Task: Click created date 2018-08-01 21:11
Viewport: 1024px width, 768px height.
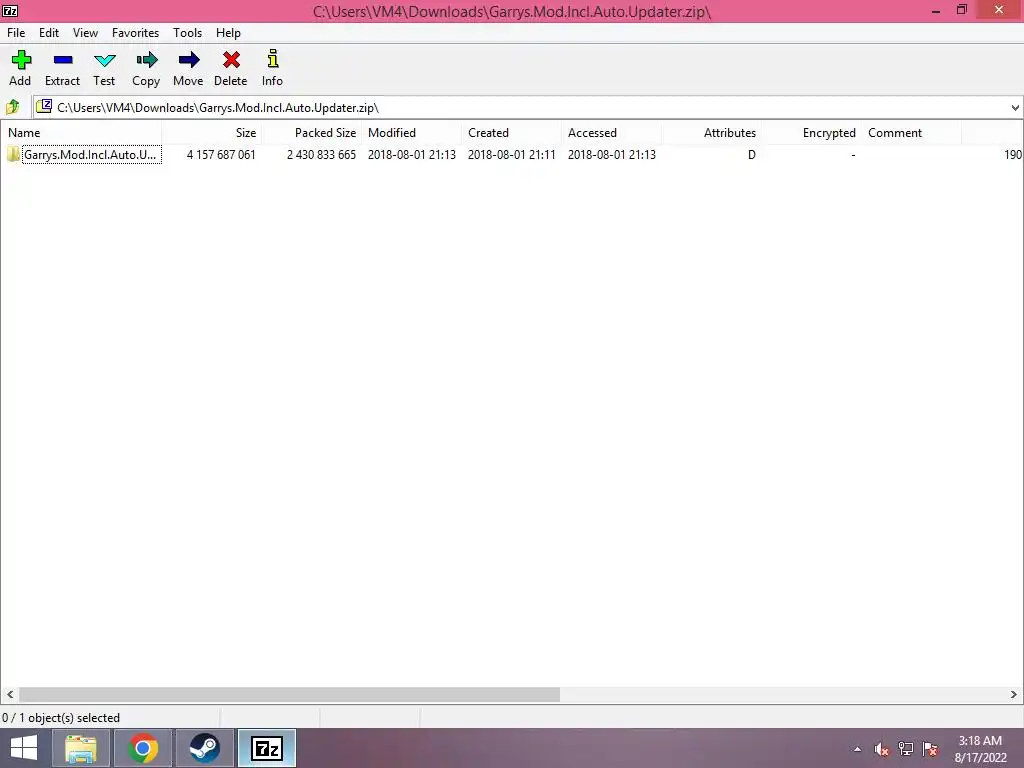Action: point(511,155)
